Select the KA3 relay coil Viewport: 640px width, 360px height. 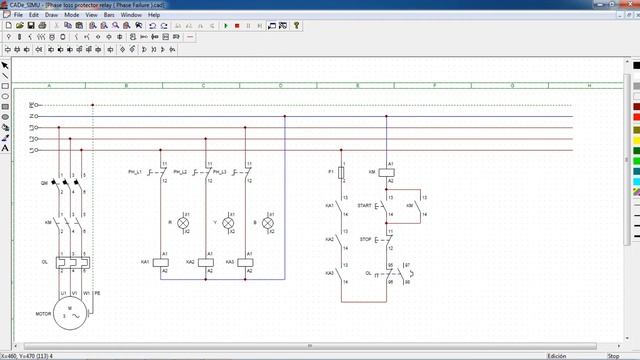tap(245, 262)
